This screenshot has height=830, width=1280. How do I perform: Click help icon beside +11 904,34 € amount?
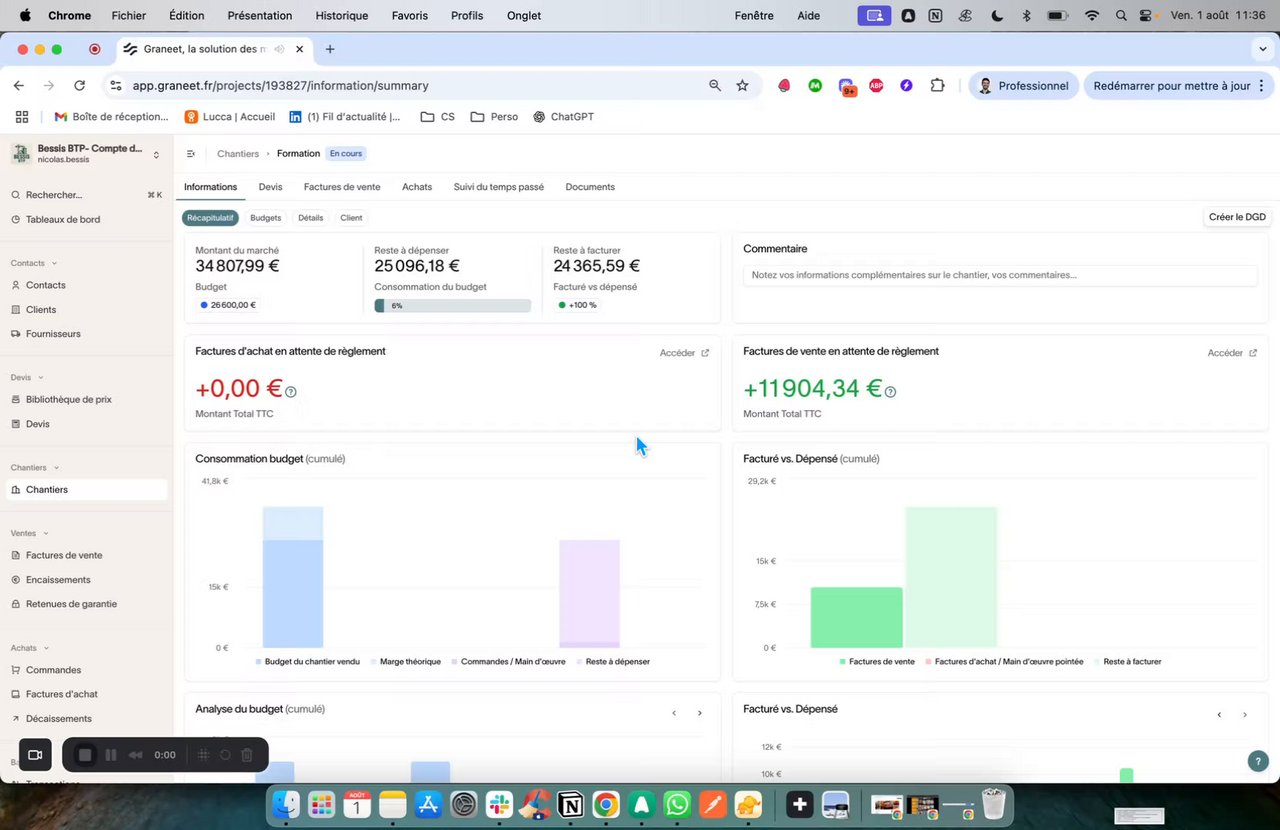click(890, 392)
